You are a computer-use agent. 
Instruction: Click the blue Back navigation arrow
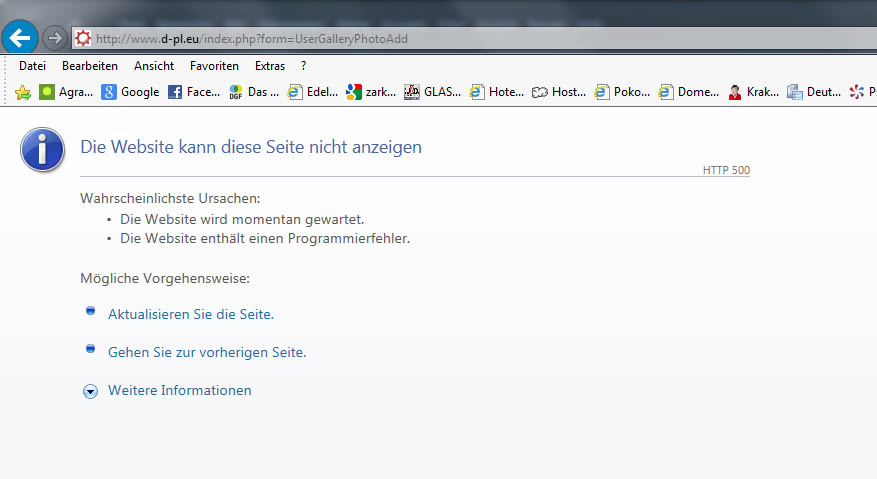(20, 38)
